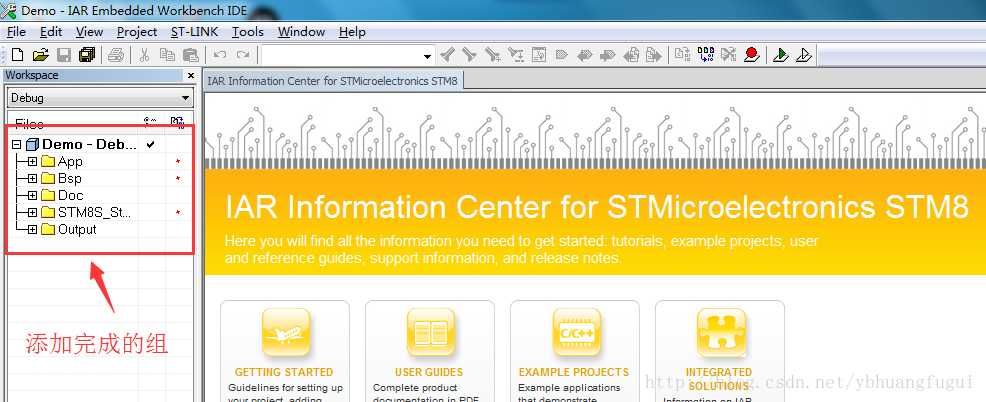Click the Example Projects C/C++ icon
This screenshot has height=402, width=986.
(576, 333)
